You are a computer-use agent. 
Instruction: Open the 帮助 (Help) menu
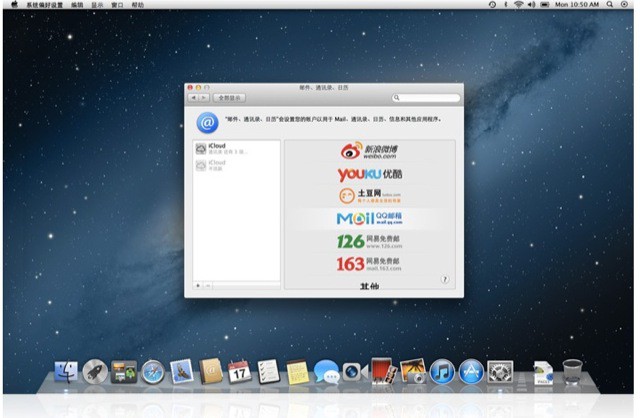pos(138,5)
